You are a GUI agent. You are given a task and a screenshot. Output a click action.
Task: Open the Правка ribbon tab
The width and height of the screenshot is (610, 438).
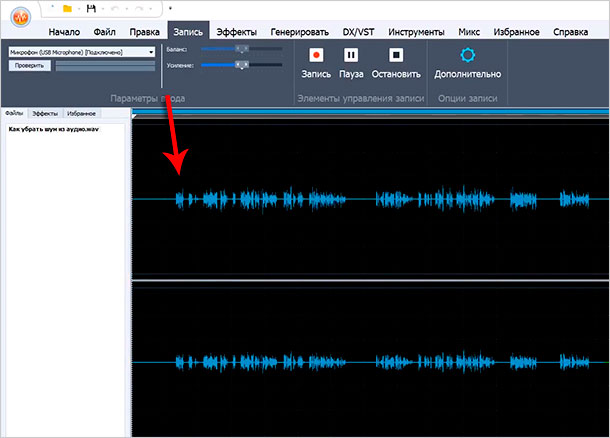(144, 32)
